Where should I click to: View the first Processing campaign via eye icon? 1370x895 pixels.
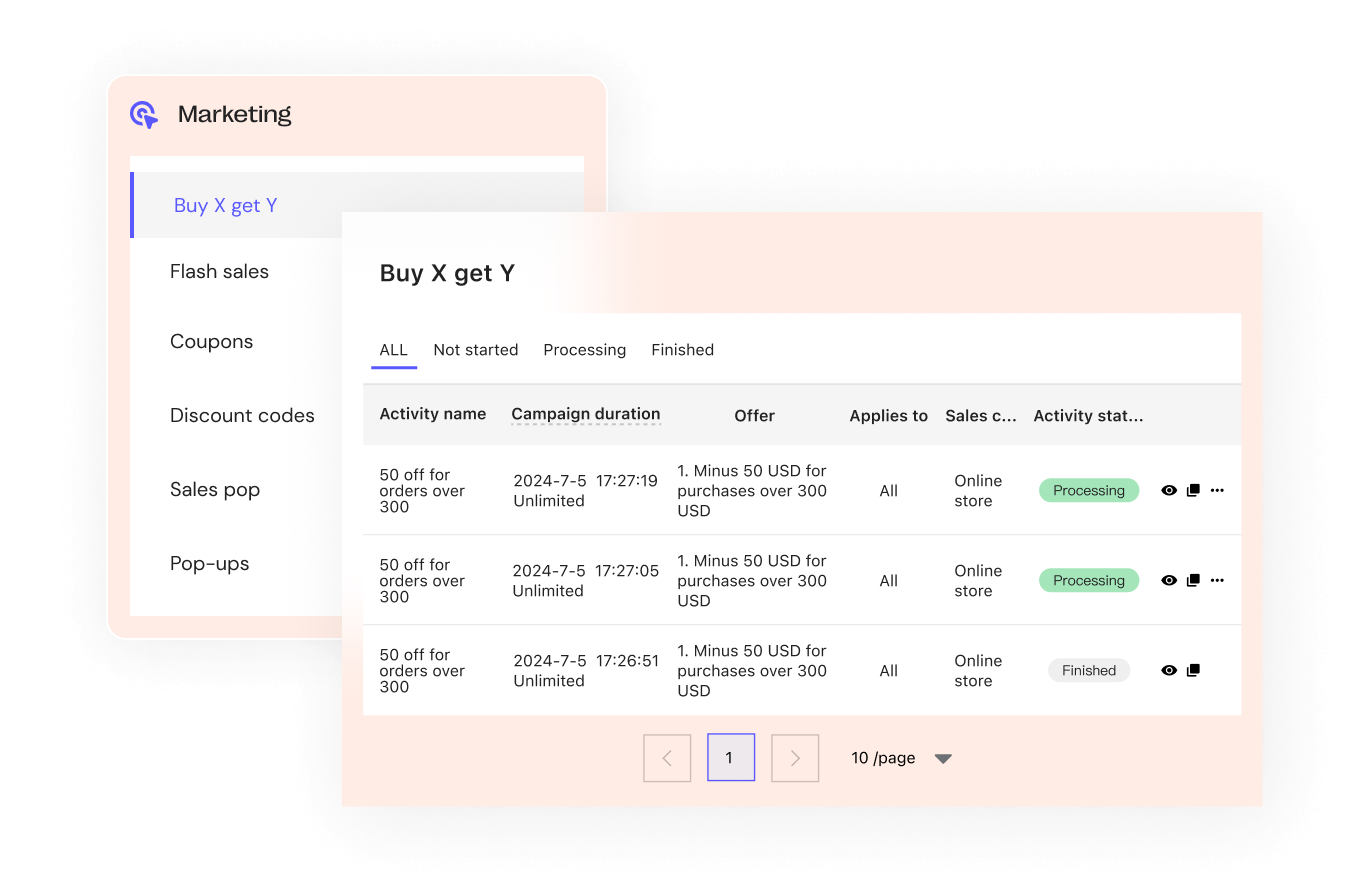(1169, 491)
